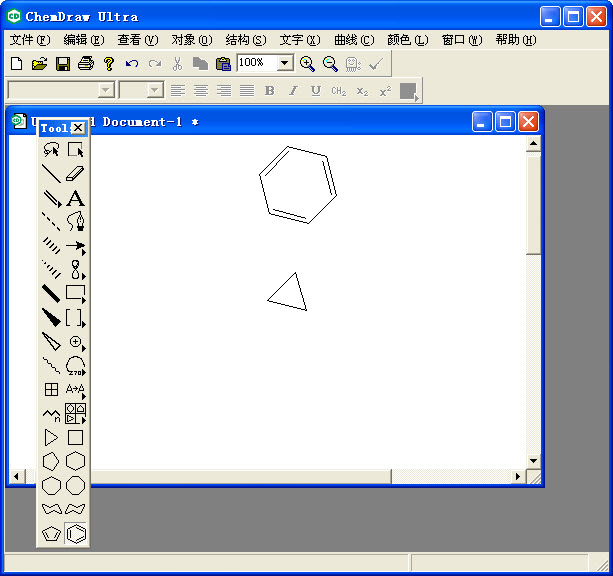Toggle bold text formatting
This screenshot has width=613, height=576.
pyautogui.click(x=269, y=91)
